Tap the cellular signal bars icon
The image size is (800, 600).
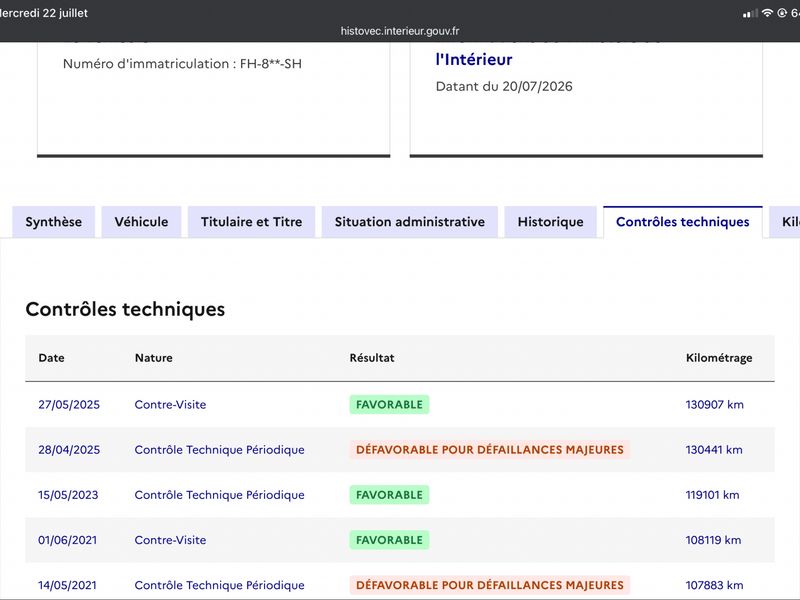(750, 13)
